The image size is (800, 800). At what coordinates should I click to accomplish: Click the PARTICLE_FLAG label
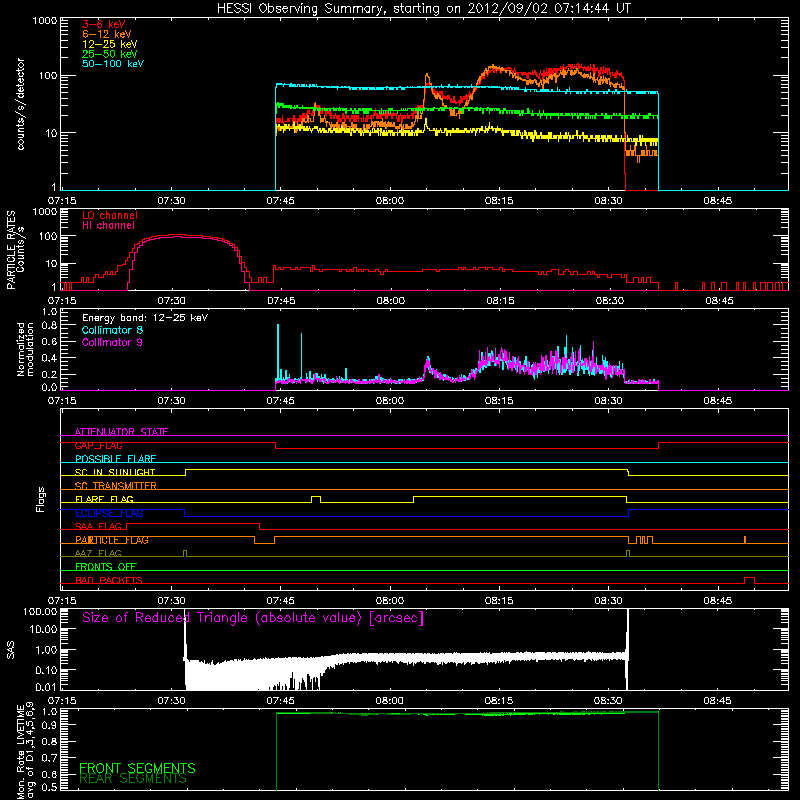point(112,540)
